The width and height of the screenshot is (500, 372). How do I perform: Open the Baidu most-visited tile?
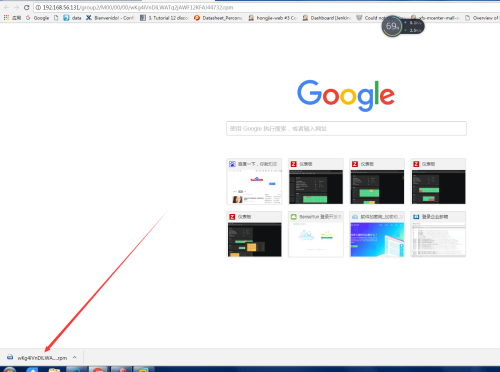pos(254,181)
